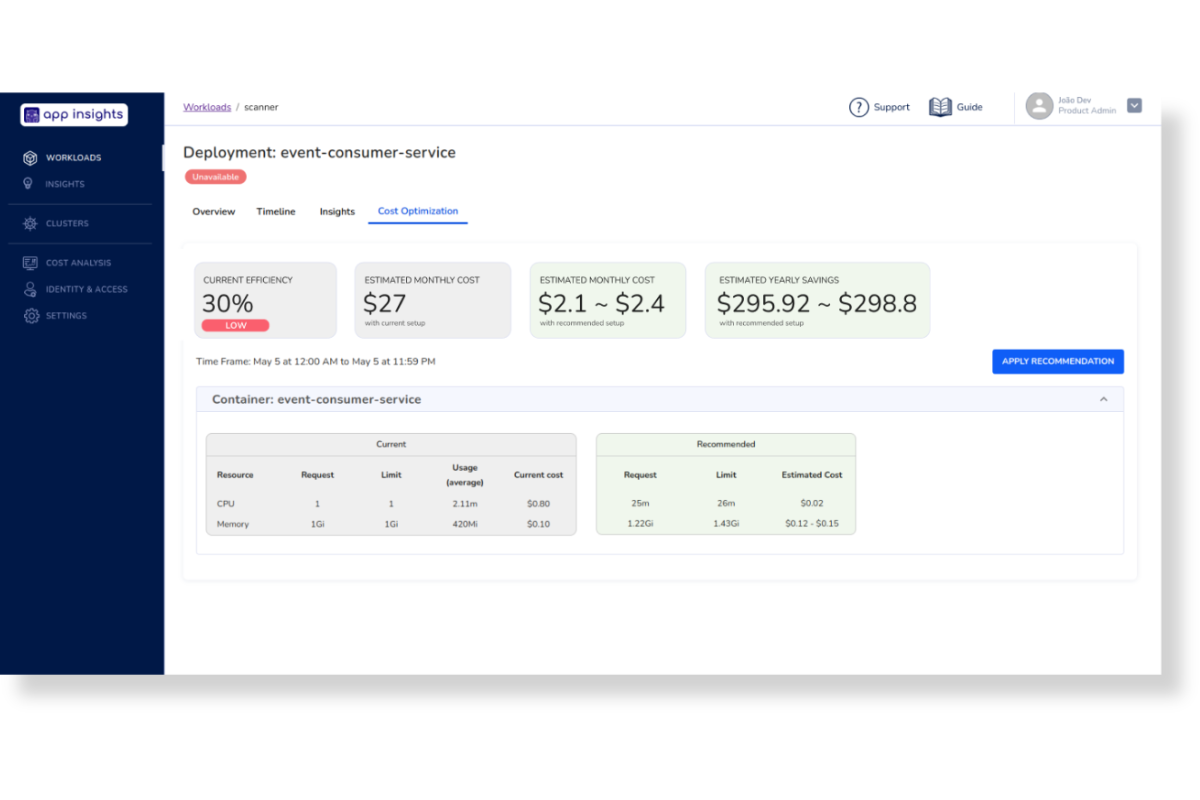The width and height of the screenshot is (1200, 800).
Task: Click the Product Admin role text
Action: pos(1087,111)
